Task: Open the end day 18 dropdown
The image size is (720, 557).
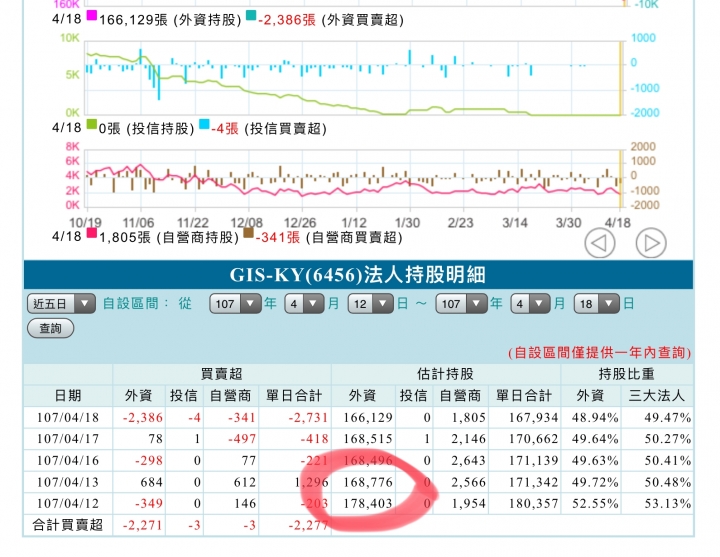Action: point(597,304)
